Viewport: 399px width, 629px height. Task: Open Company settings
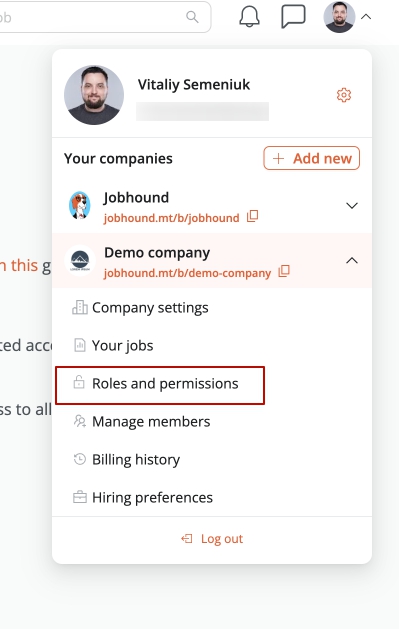[x=140, y=308]
